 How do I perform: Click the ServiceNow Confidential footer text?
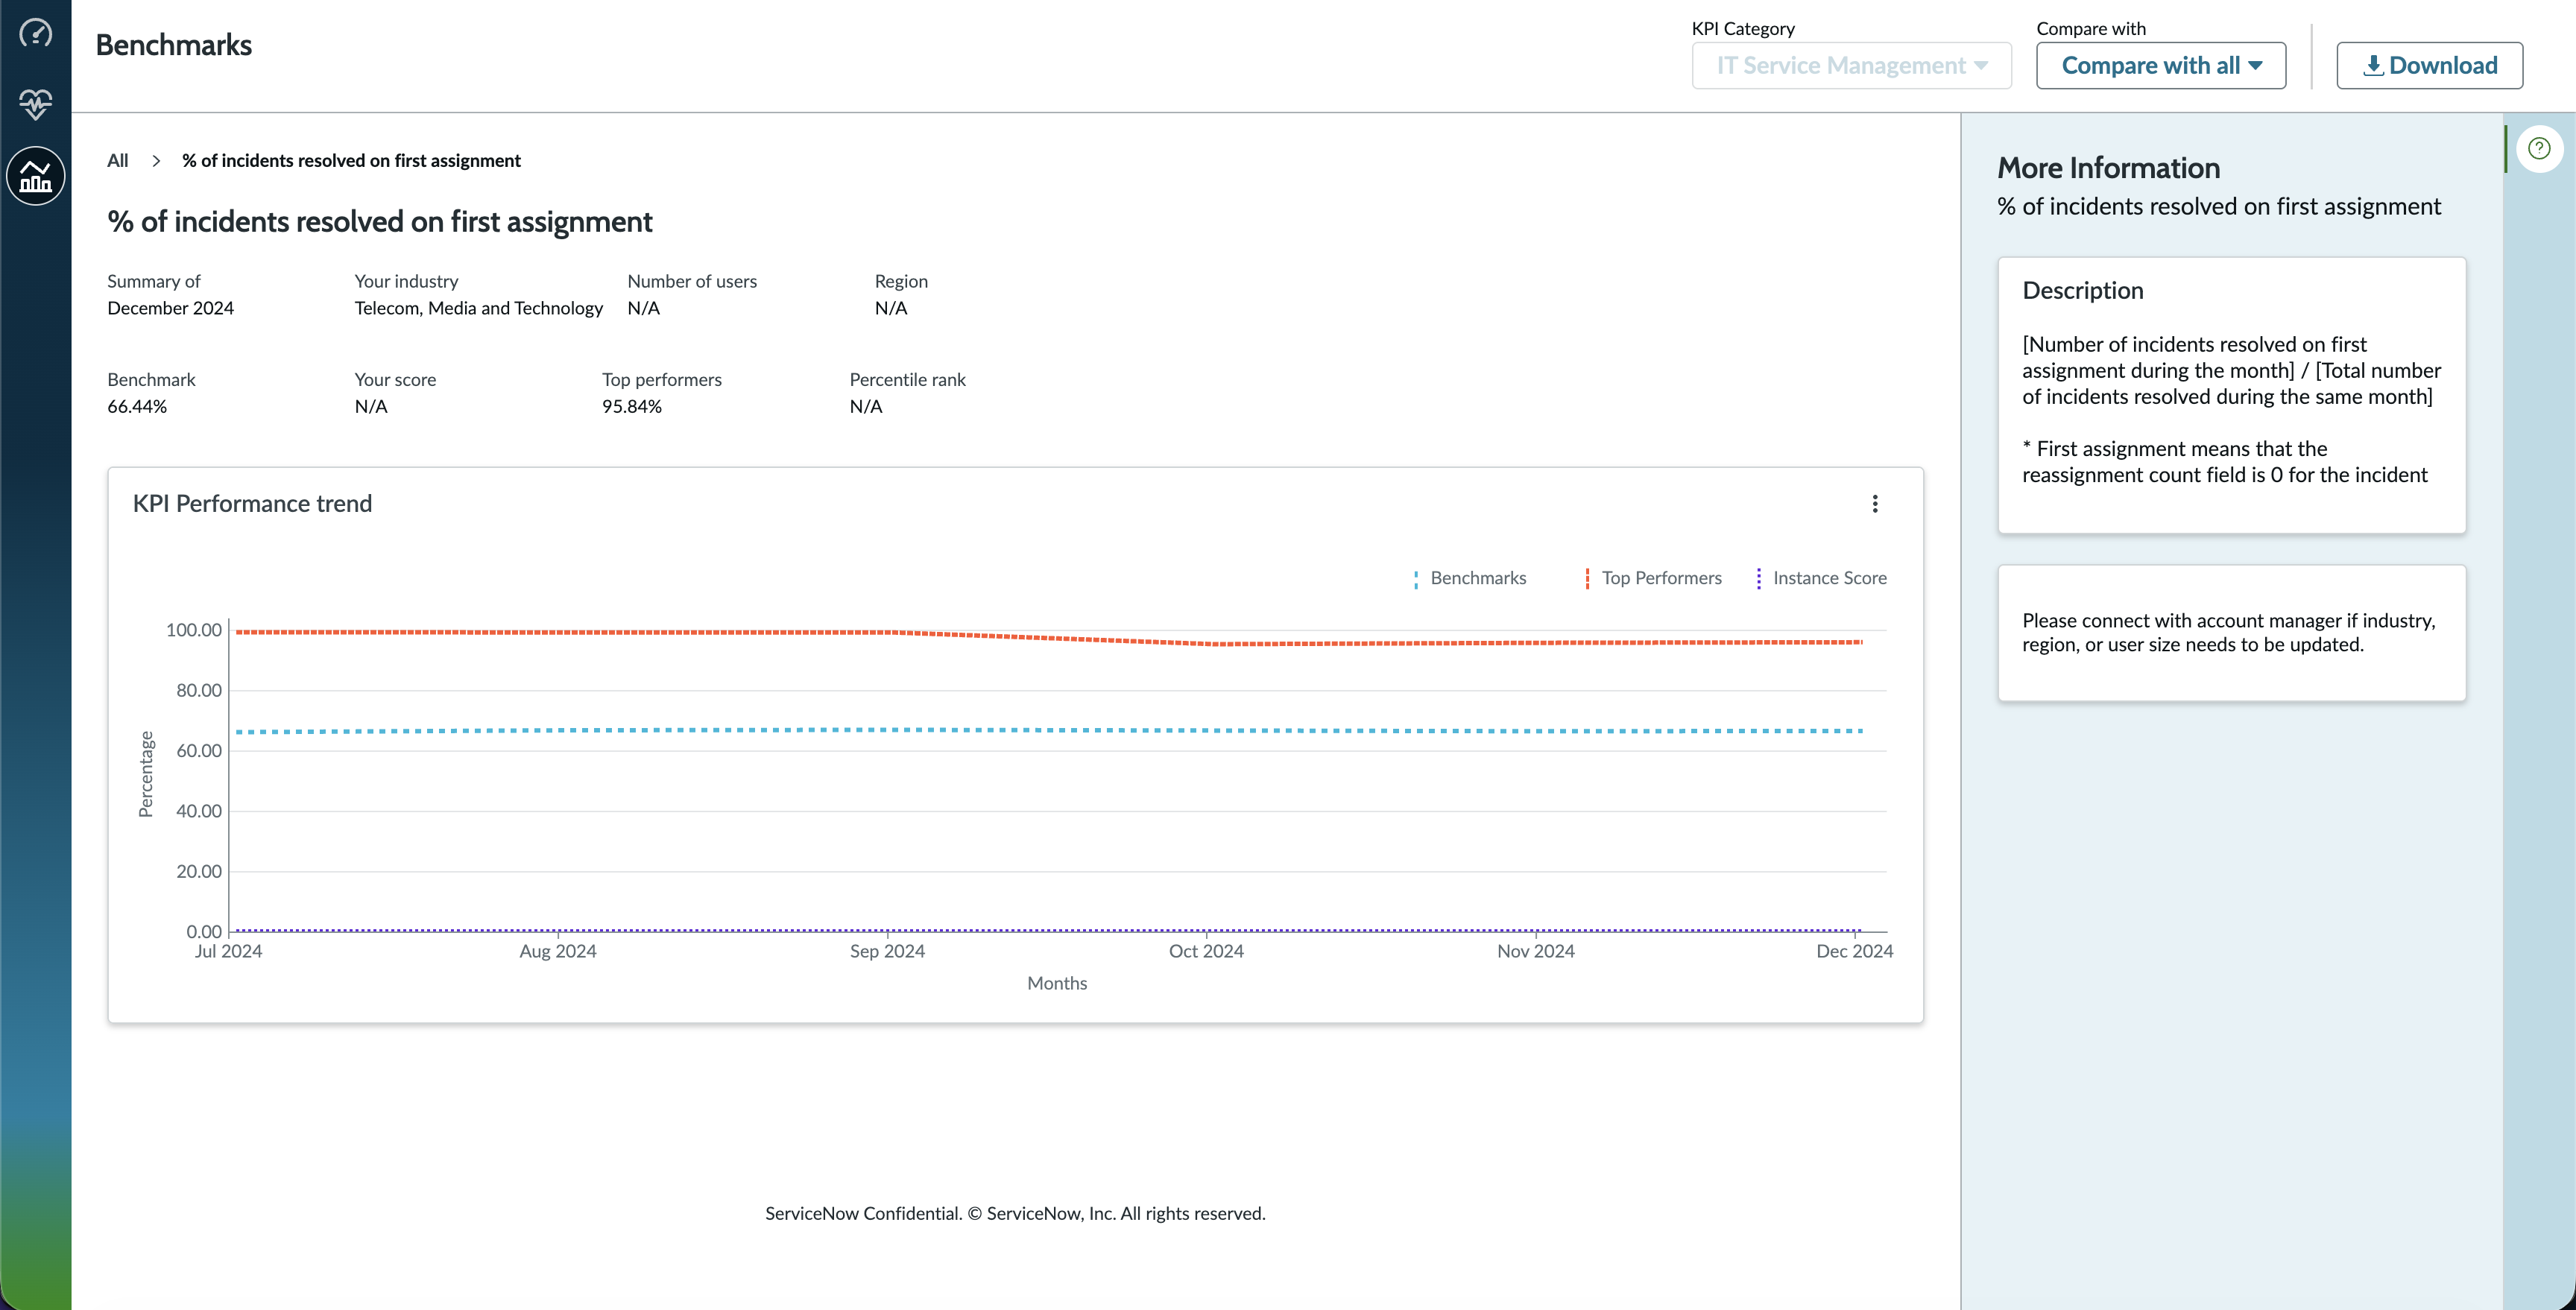[1015, 1213]
